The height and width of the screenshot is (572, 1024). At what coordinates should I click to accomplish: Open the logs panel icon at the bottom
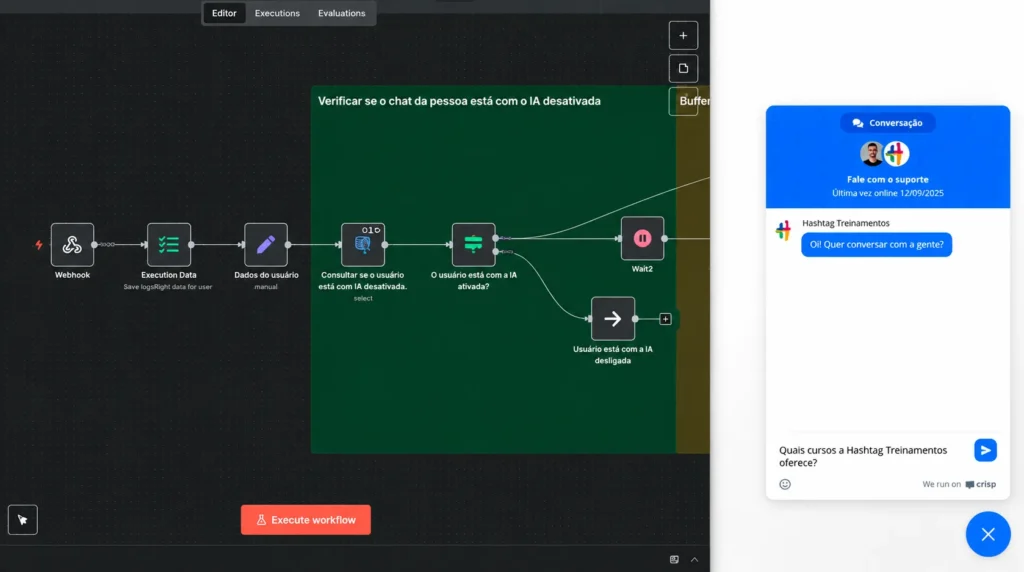click(674, 560)
